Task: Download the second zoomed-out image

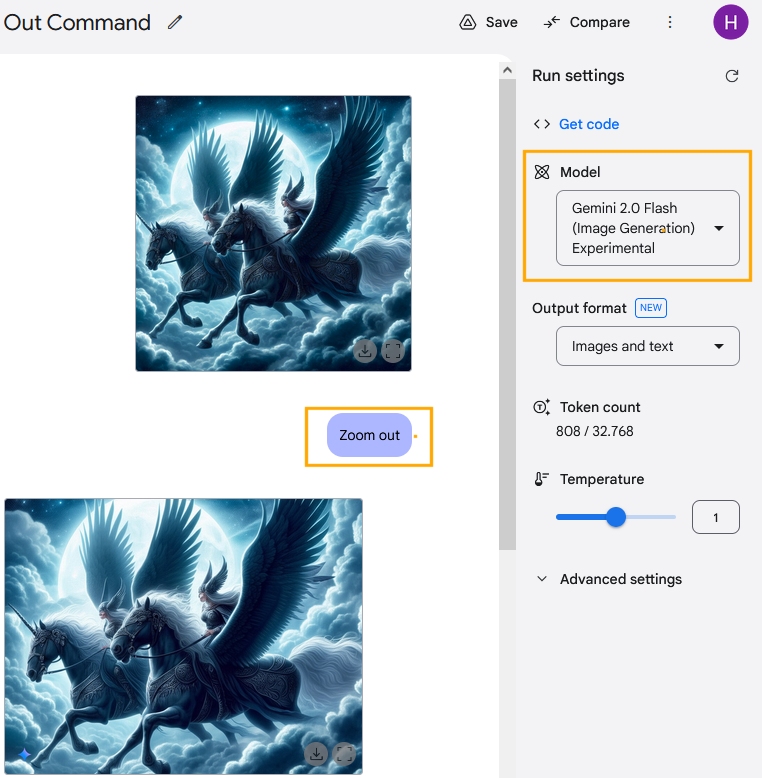Action: [316, 754]
